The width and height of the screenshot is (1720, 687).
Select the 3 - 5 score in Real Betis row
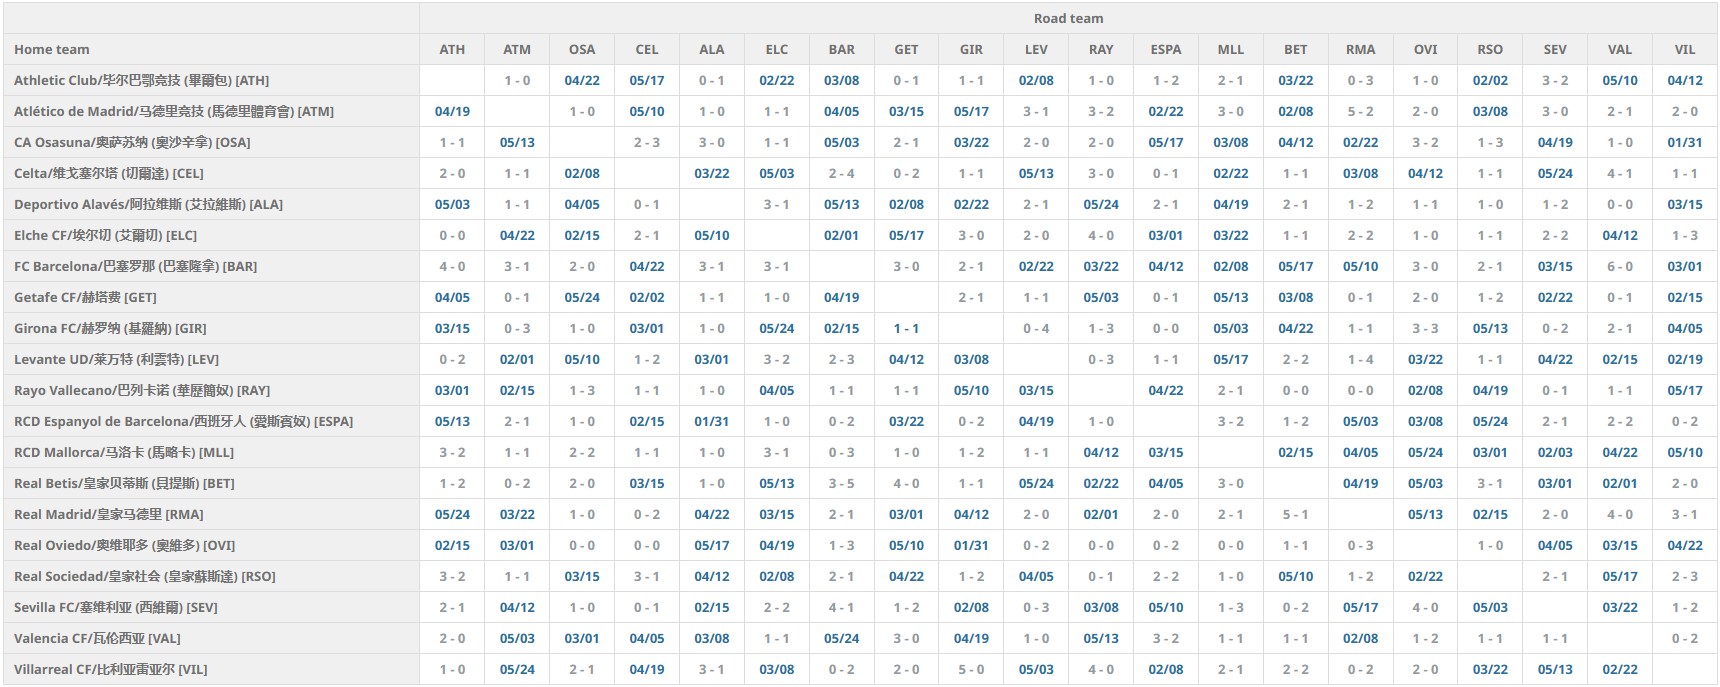[841, 484]
